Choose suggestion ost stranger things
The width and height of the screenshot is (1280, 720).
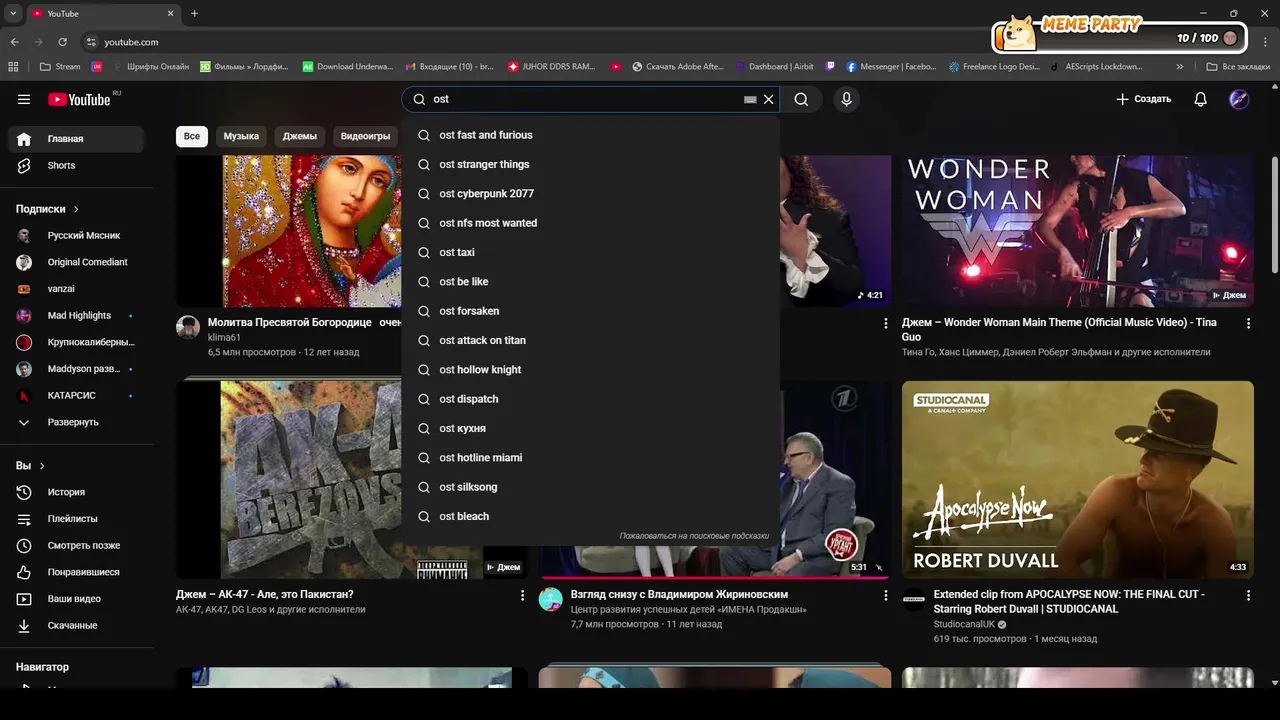590,164
